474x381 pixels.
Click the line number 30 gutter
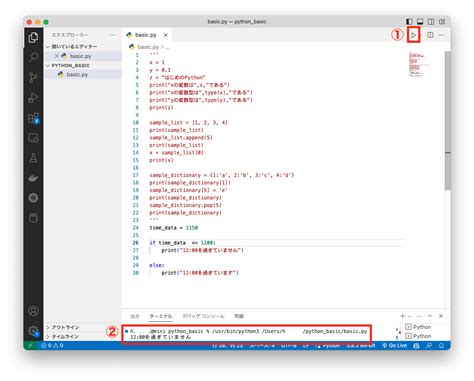click(135, 273)
